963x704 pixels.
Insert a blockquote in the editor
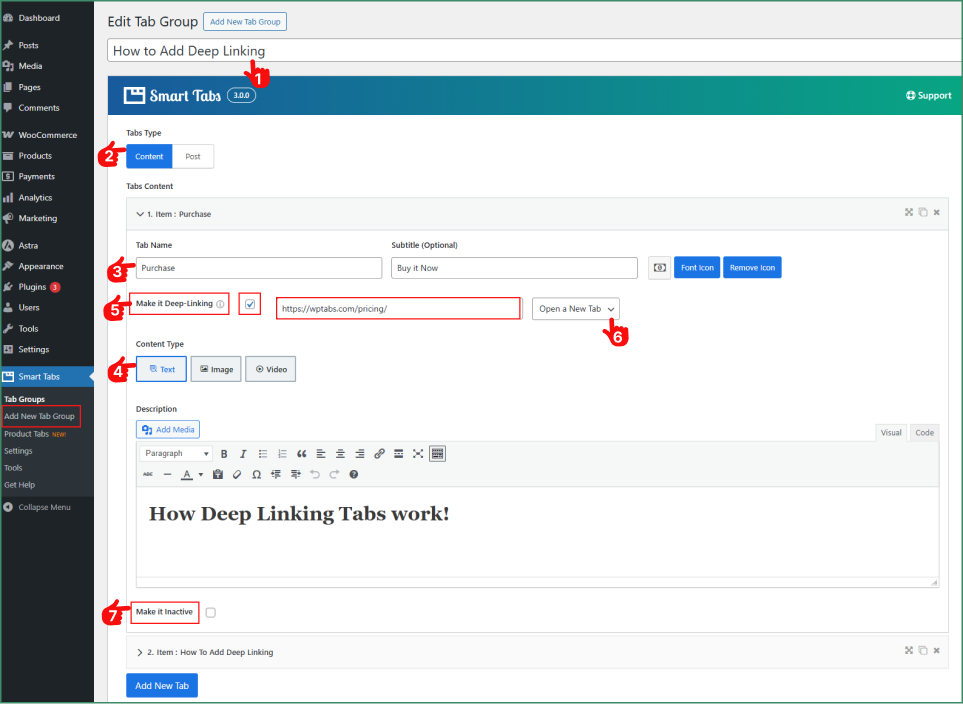click(302, 454)
